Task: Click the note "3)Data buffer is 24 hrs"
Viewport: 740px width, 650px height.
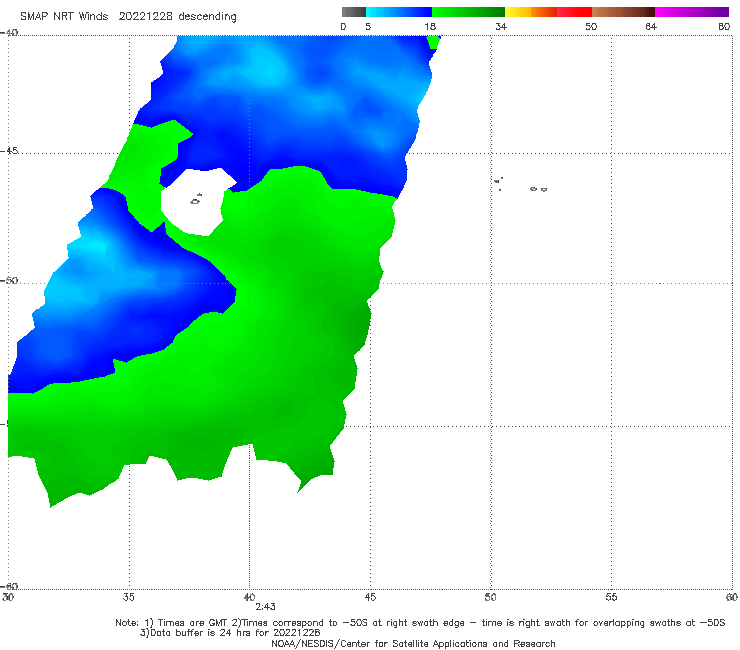Action: coord(230,633)
